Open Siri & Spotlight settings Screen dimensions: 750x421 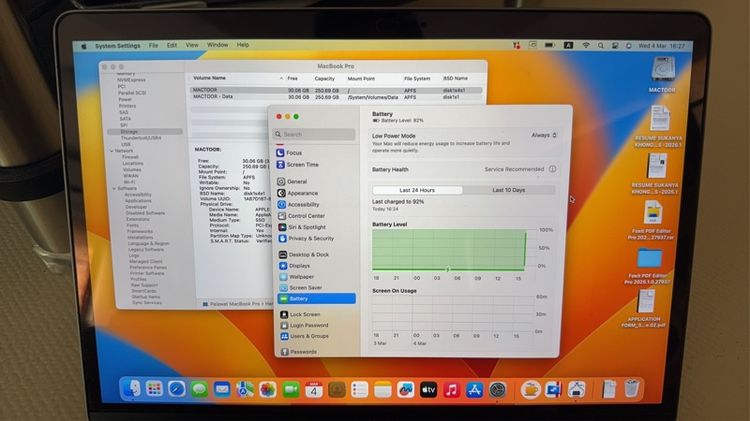(x=302, y=227)
